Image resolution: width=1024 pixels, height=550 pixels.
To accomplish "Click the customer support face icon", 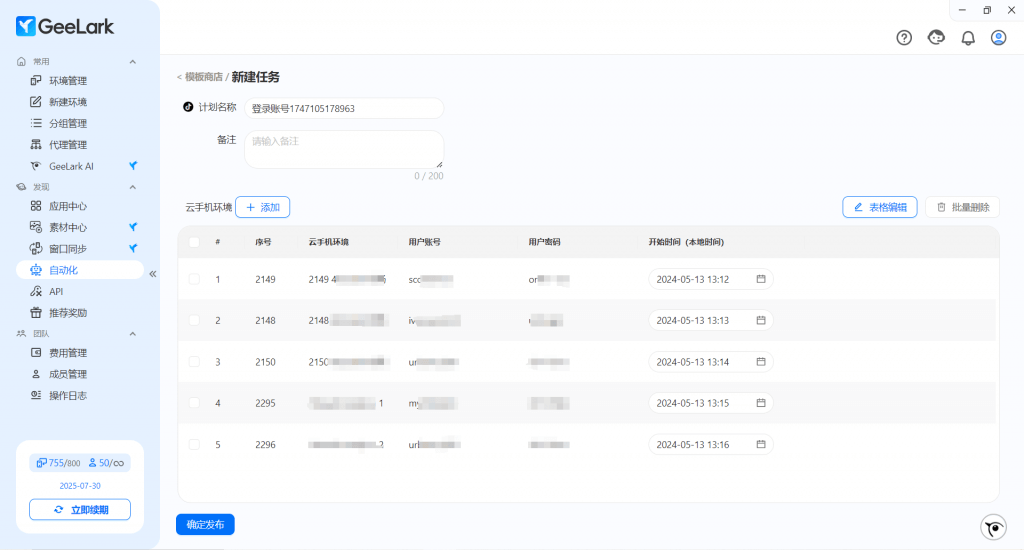I will click(936, 38).
